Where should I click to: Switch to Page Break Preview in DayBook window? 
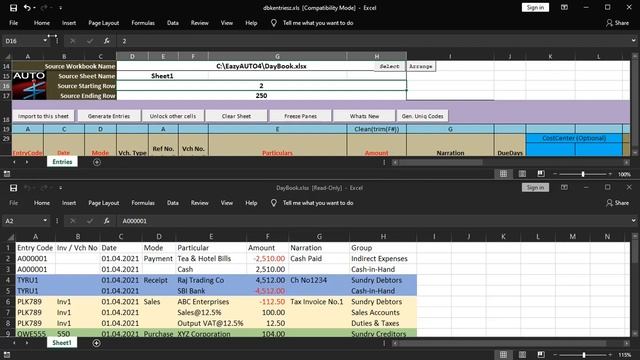[x=541, y=355]
